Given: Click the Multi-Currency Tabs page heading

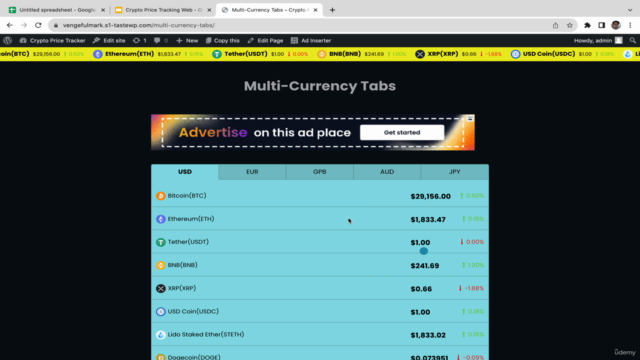Looking at the screenshot, I should pyautogui.click(x=320, y=86).
